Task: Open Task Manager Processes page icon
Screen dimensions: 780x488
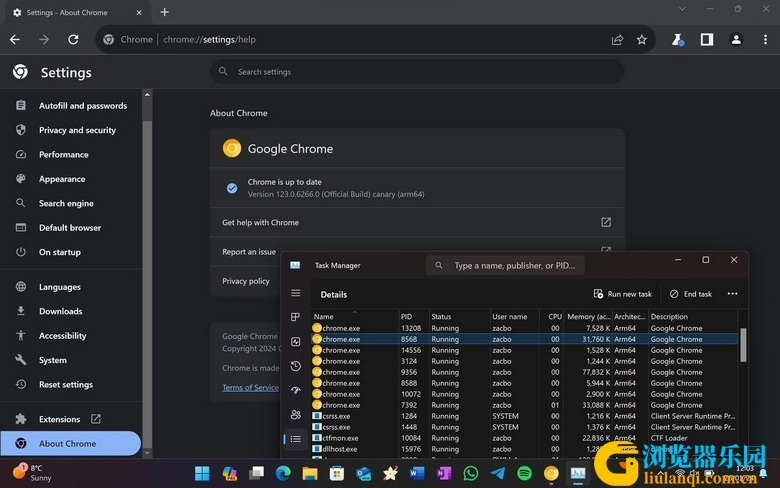Action: [295, 317]
